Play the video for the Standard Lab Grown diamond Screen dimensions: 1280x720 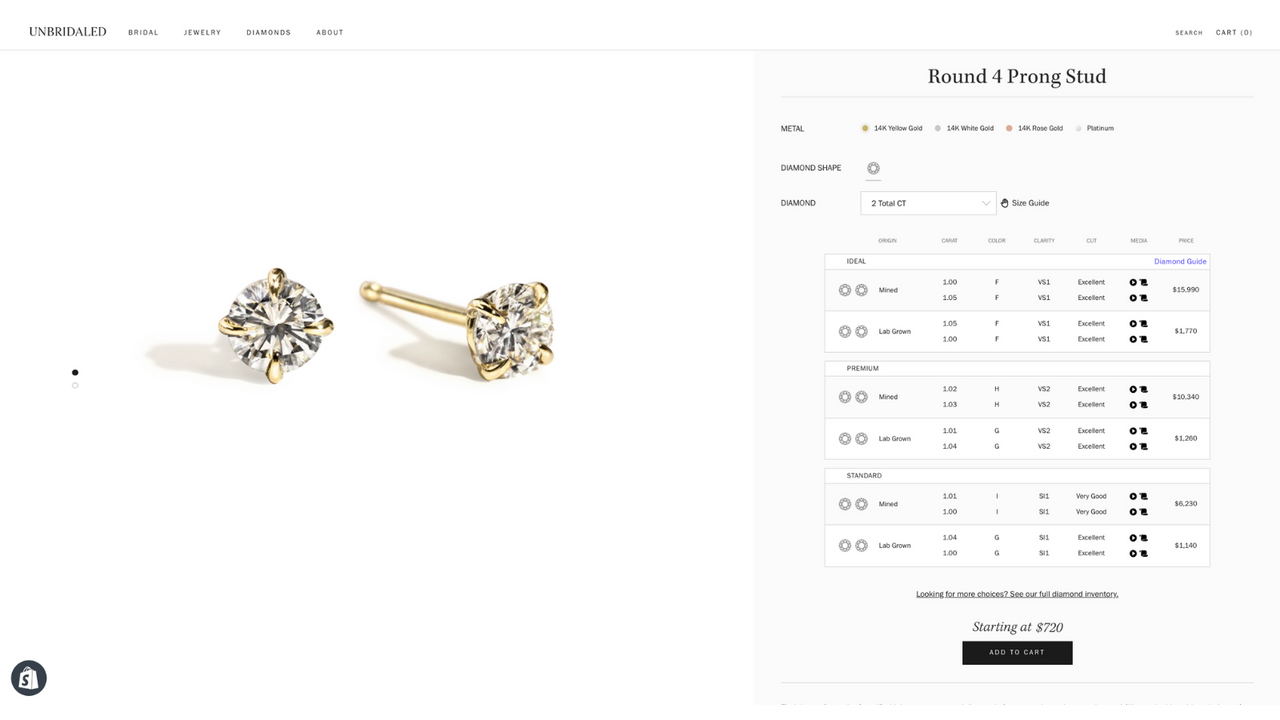(1132, 537)
